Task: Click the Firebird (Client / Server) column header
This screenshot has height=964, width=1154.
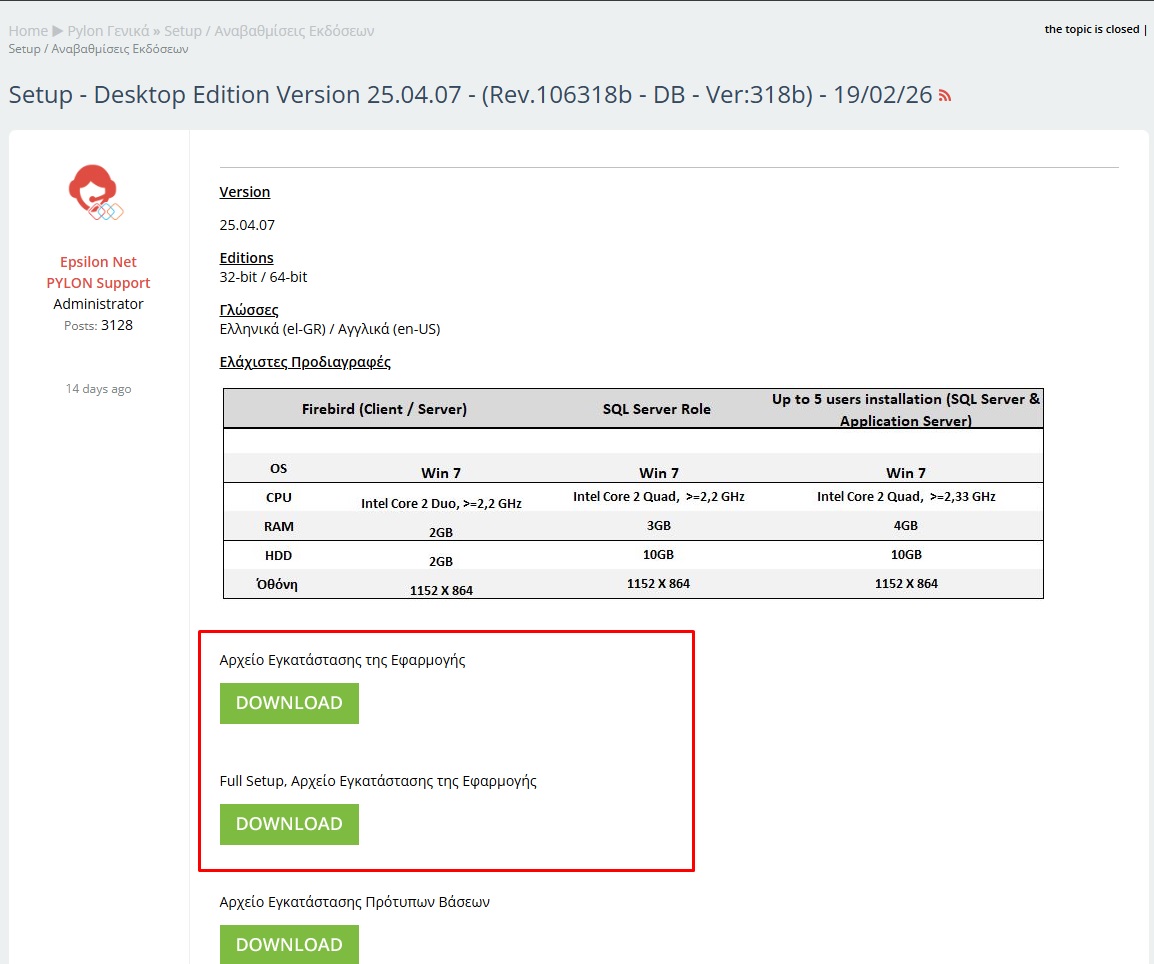Action: pyautogui.click(x=384, y=409)
